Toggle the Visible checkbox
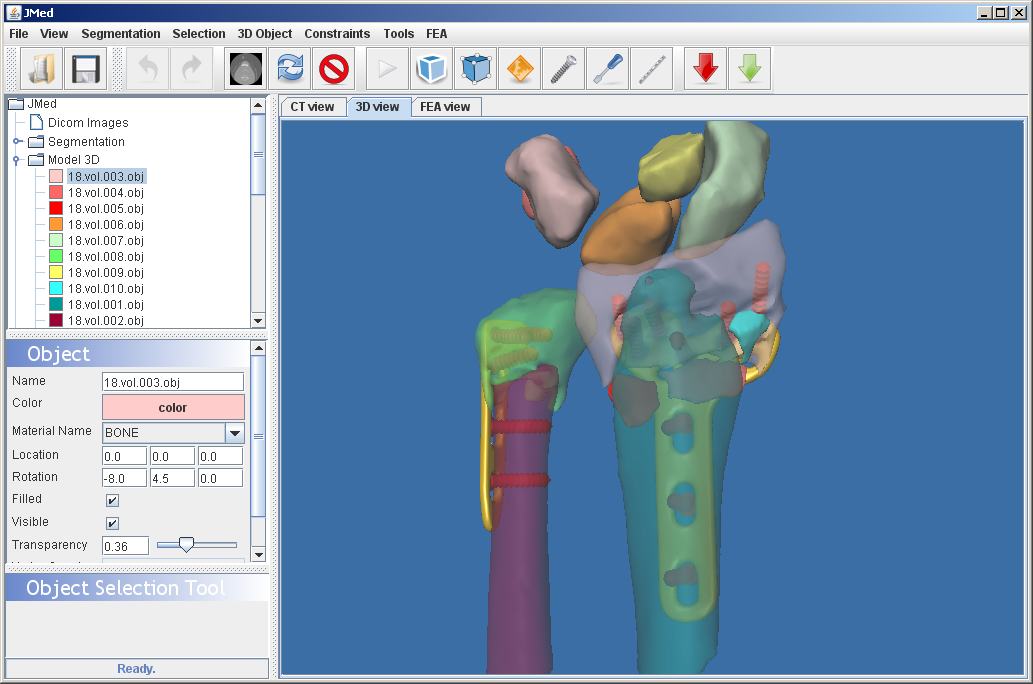The width and height of the screenshot is (1033, 684). [x=113, y=523]
